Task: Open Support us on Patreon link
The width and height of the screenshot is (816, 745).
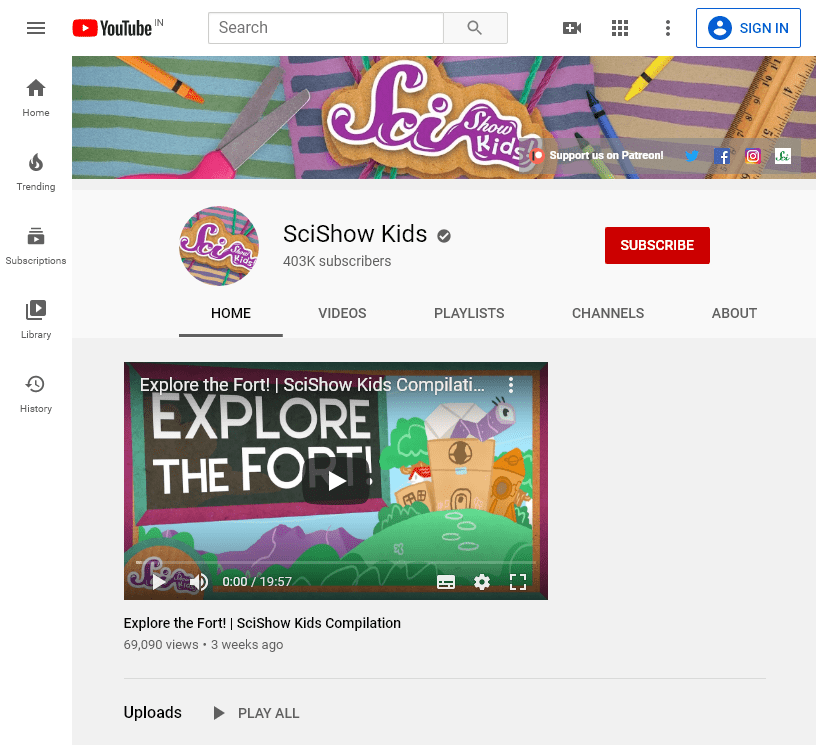Action: pyautogui.click(x=597, y=156)
